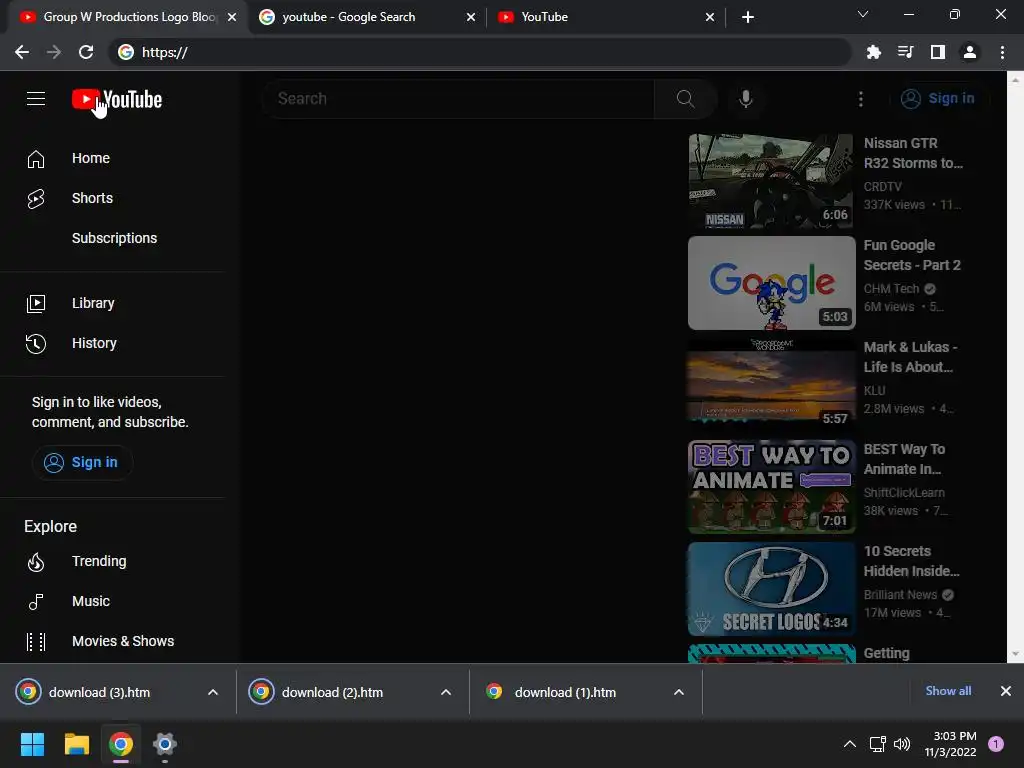Screen dimensions: 1024x768
Task: Open the taskbar clock and date
Action: pos(951,744)
